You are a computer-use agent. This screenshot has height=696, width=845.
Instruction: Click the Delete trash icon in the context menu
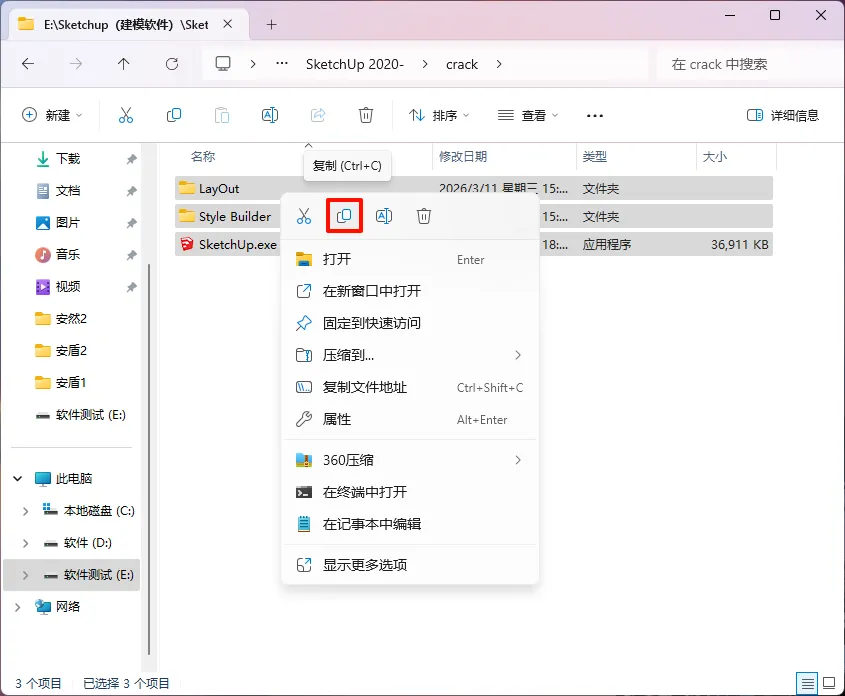click(424, 216)
